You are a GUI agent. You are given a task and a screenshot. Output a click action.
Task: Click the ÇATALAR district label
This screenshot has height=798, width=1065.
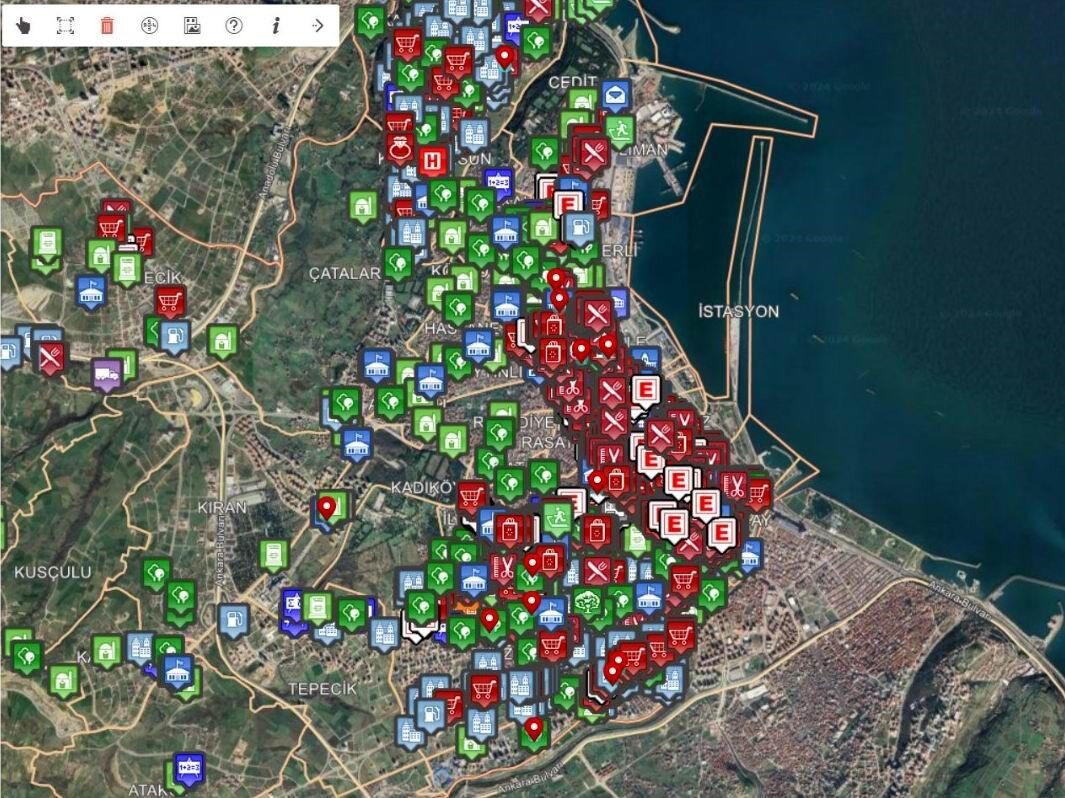(x=344, y=274)
